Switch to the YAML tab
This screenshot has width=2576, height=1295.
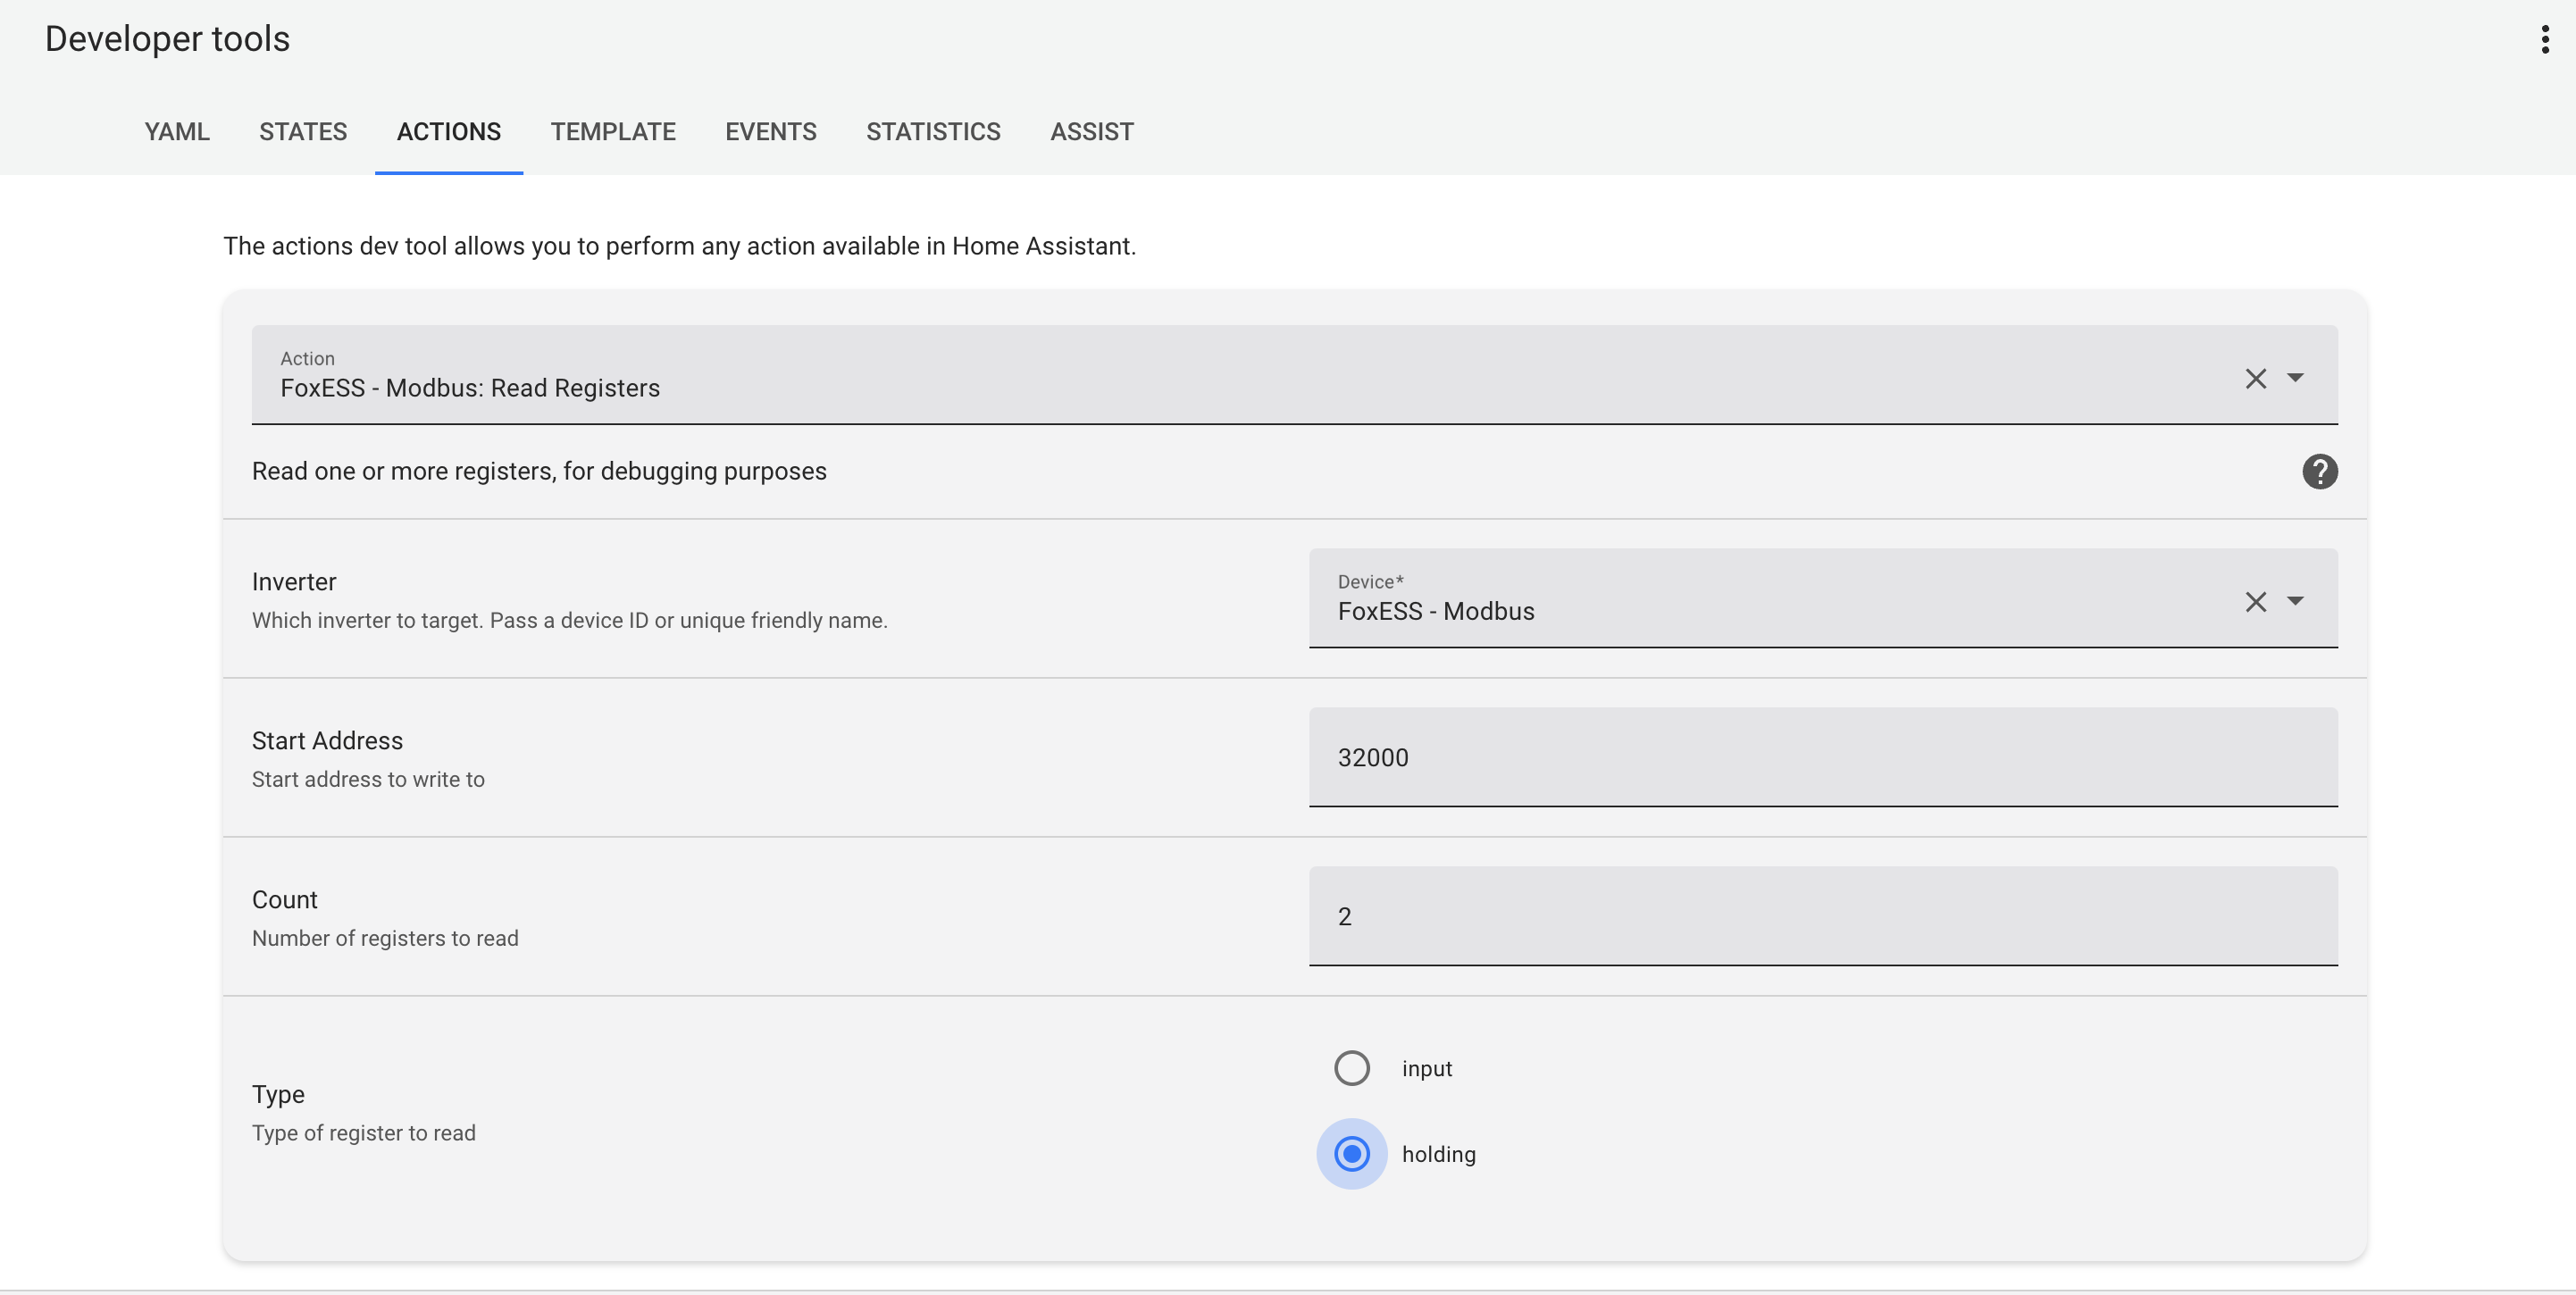click(177, 132)
